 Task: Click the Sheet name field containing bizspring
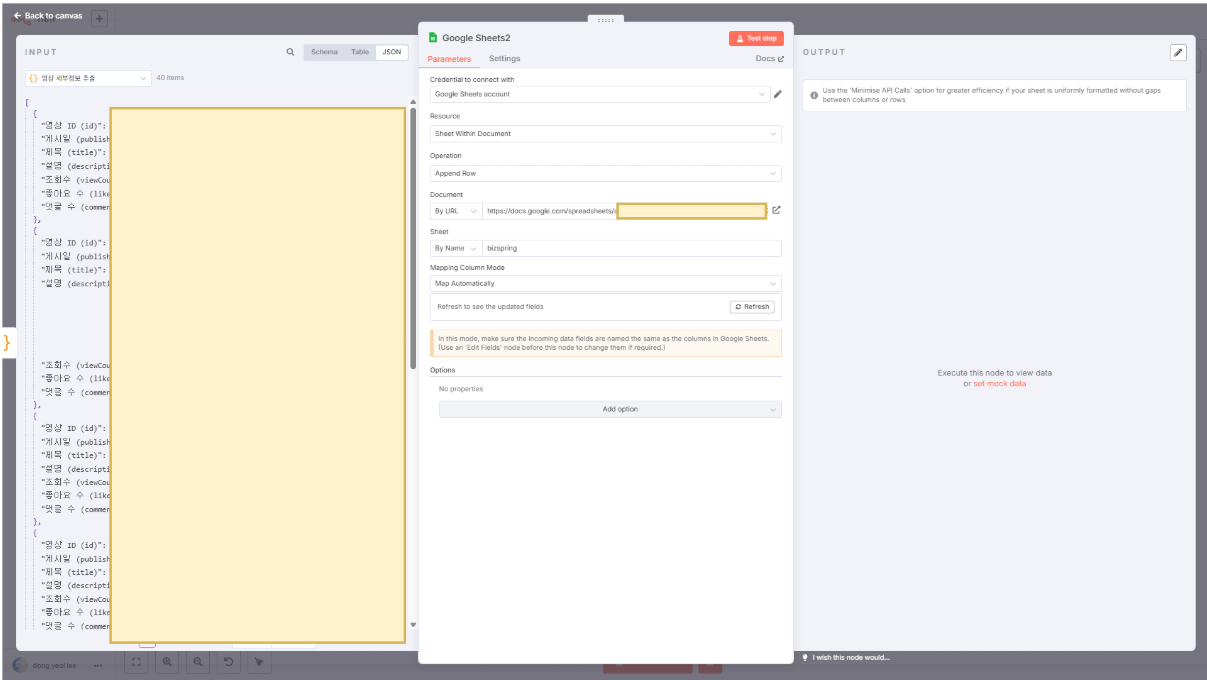630,248
